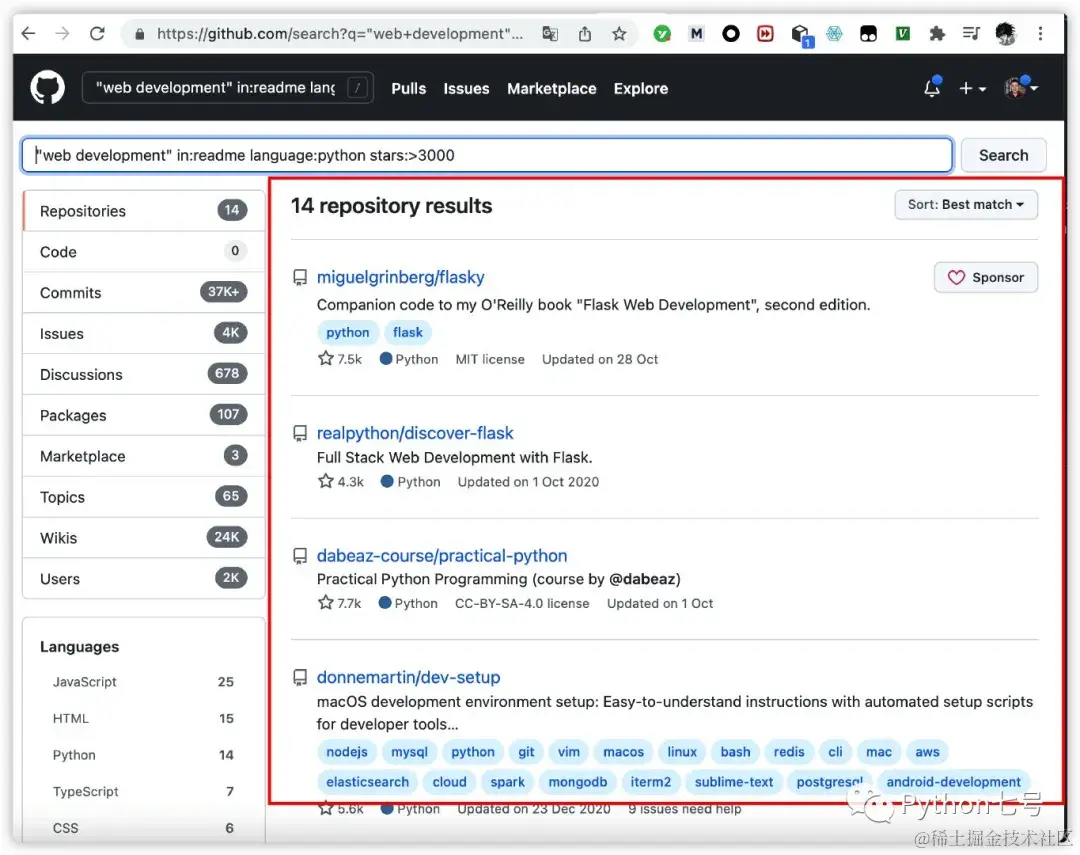Open the puzzle-piece extensions menu

pyautogui.click(x=937, y=34)
